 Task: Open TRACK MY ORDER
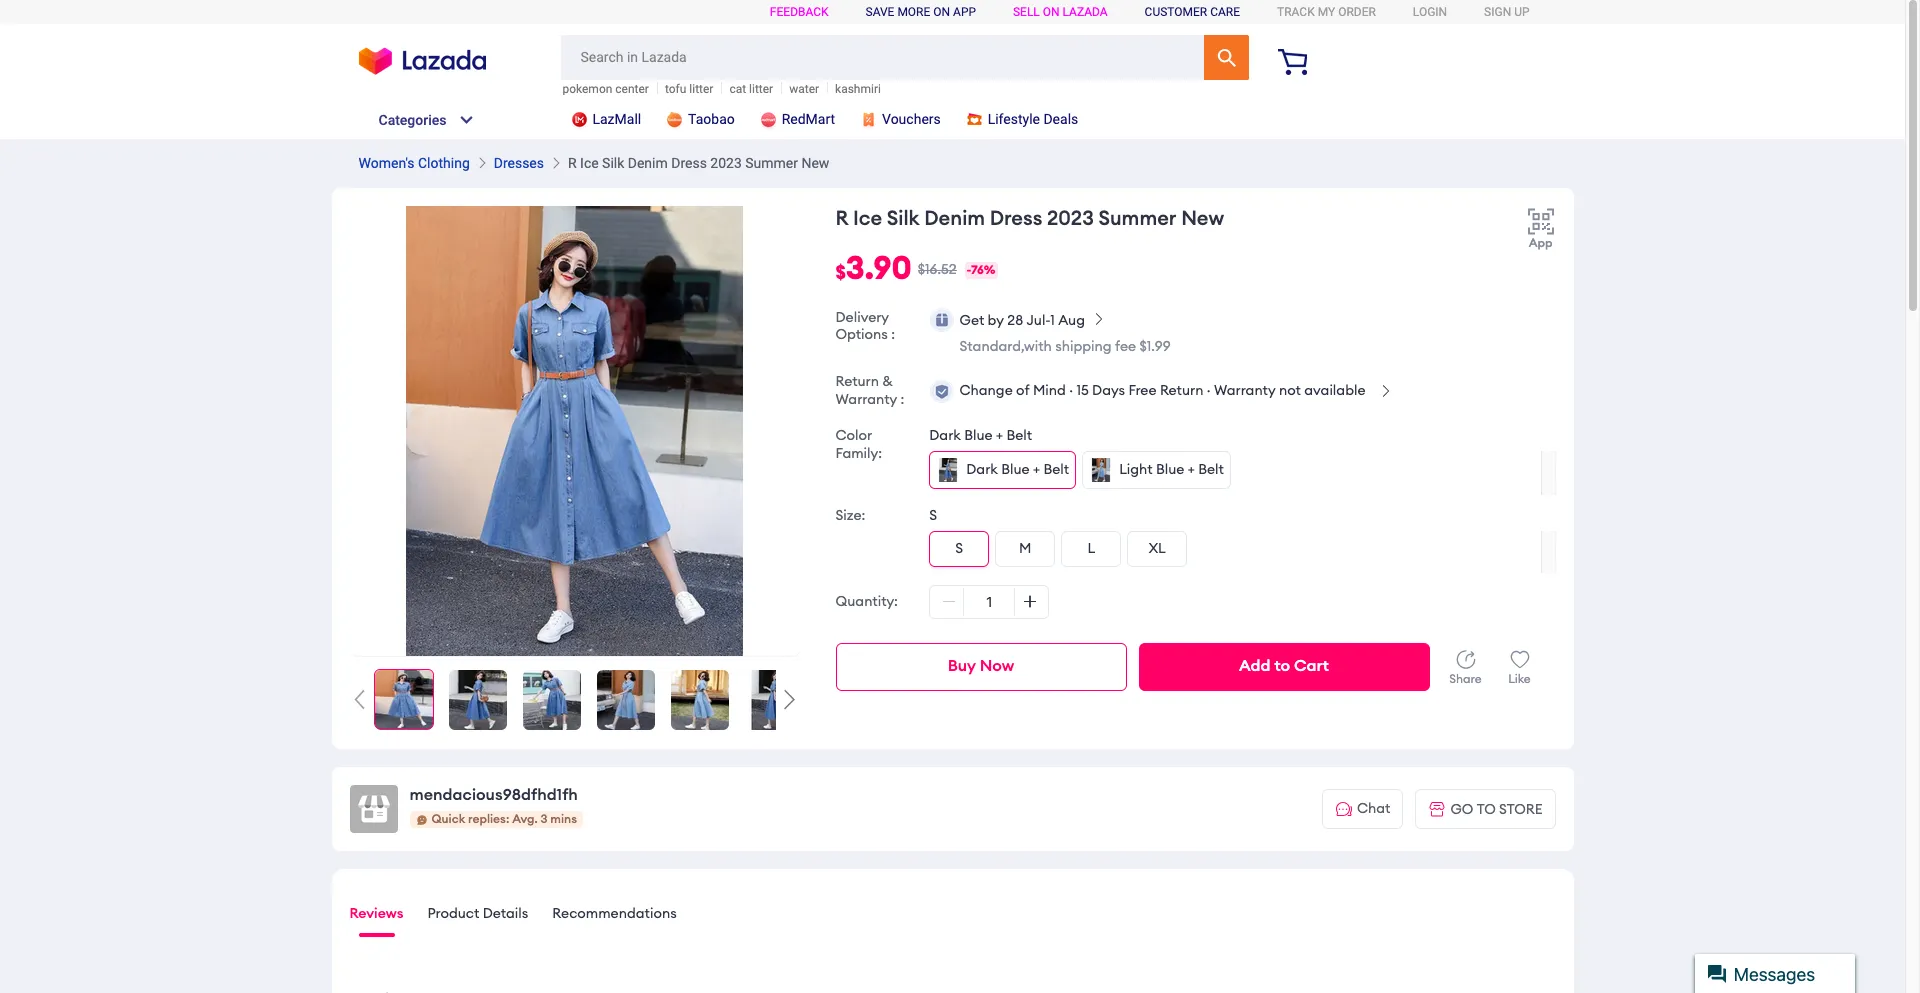(1326, 12)
